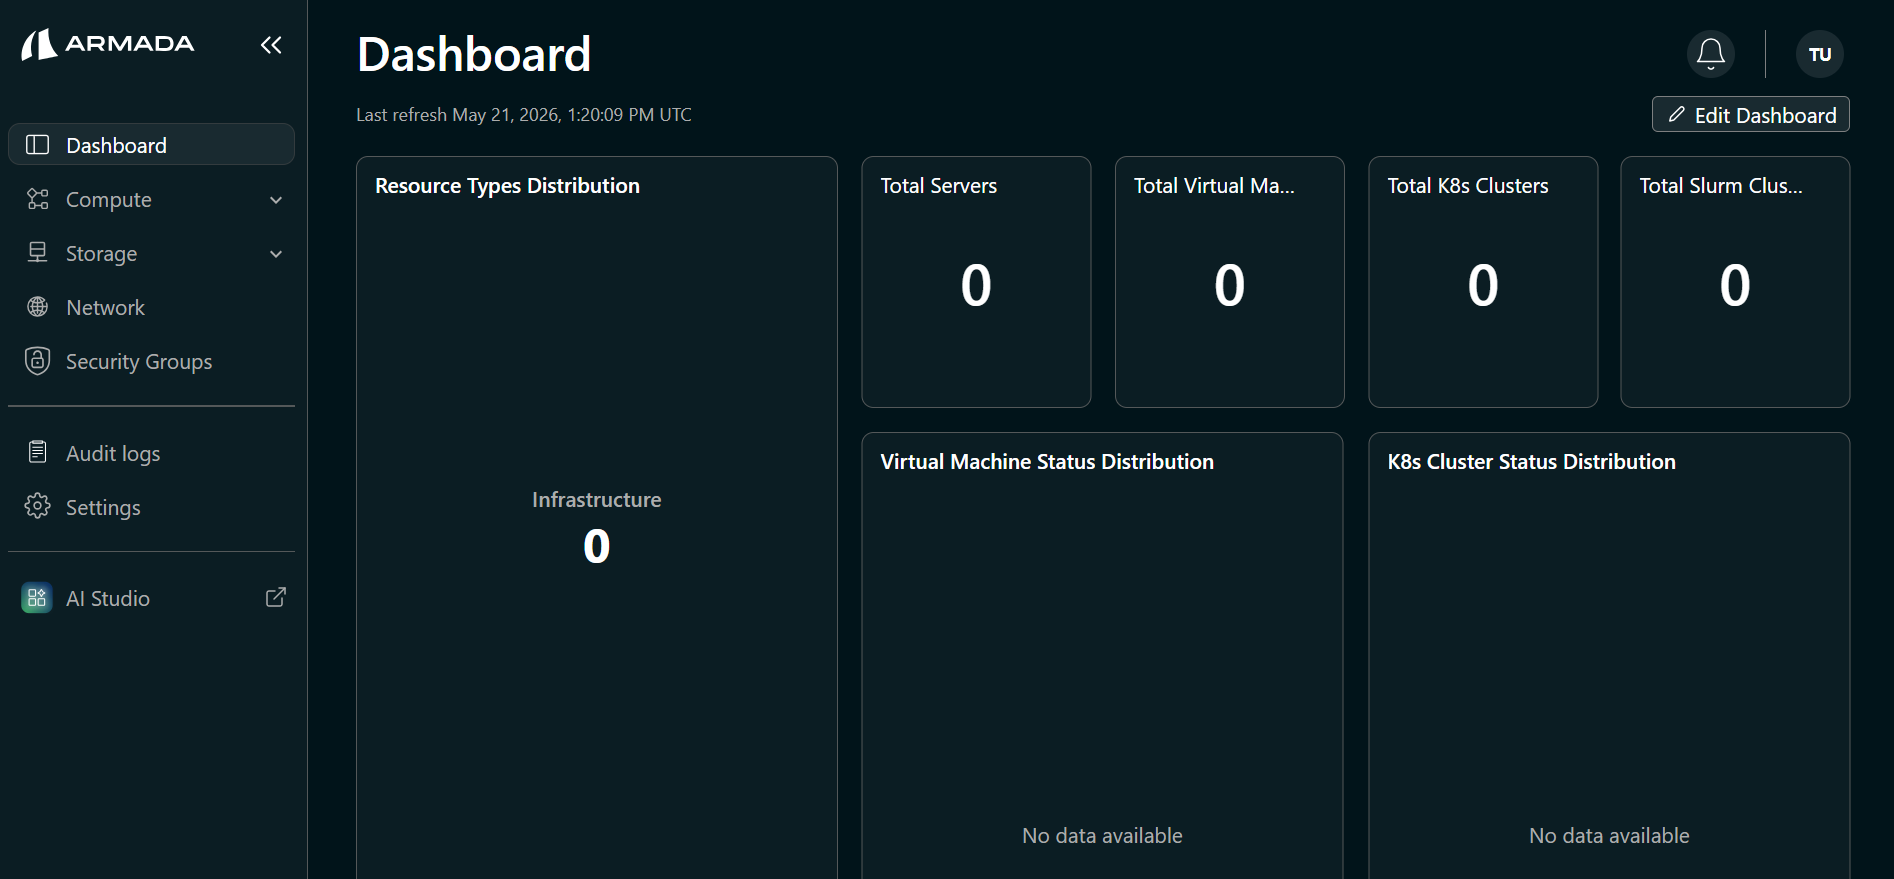Open Settings page from sidebar
The height and width of the screenshot is (879, 1894).
point(151,507)
